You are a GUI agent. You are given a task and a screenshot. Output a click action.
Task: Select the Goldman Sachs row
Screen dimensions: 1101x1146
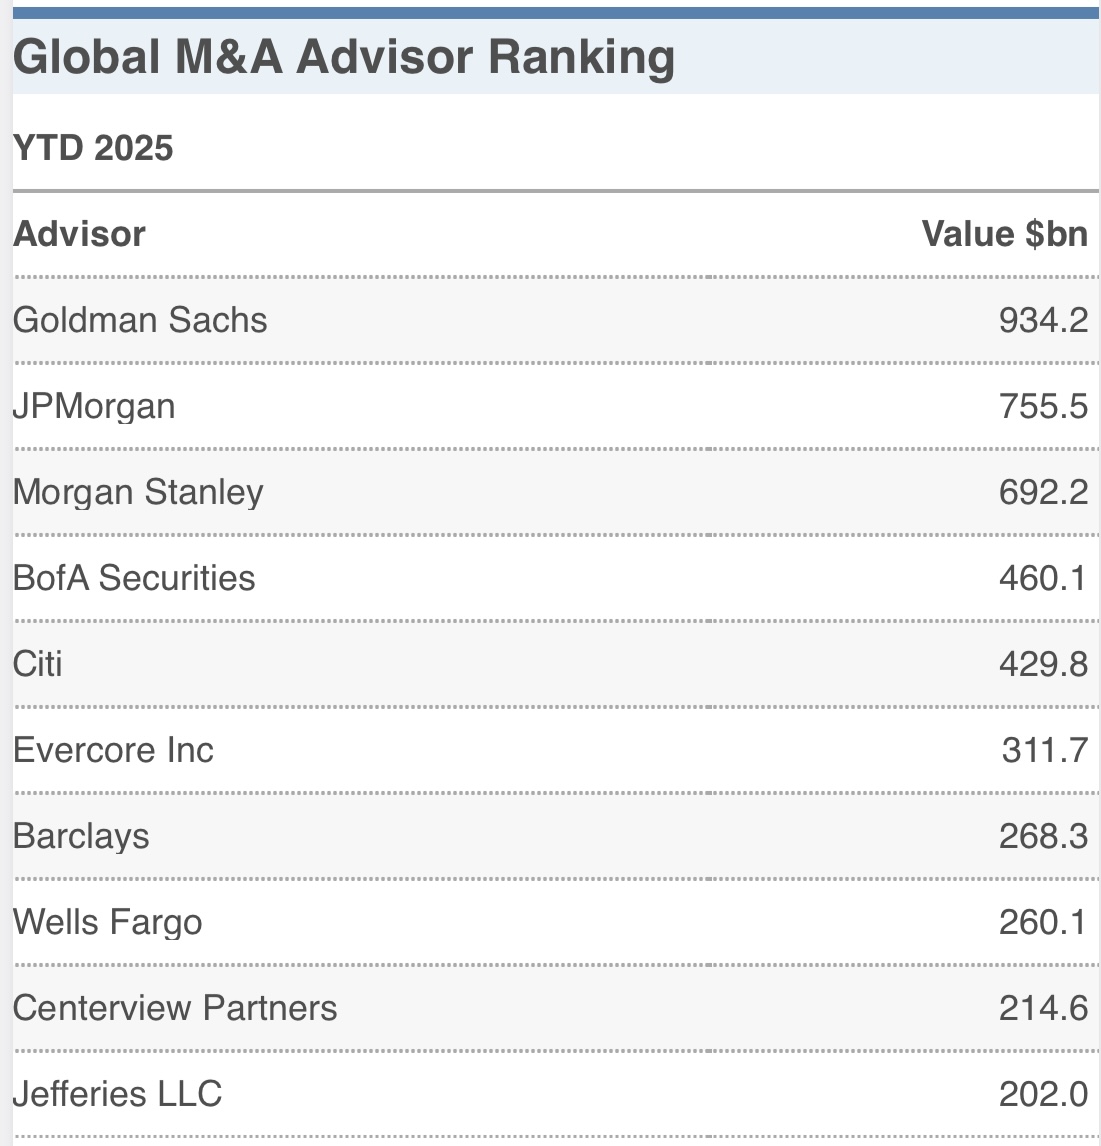point(556,320)
